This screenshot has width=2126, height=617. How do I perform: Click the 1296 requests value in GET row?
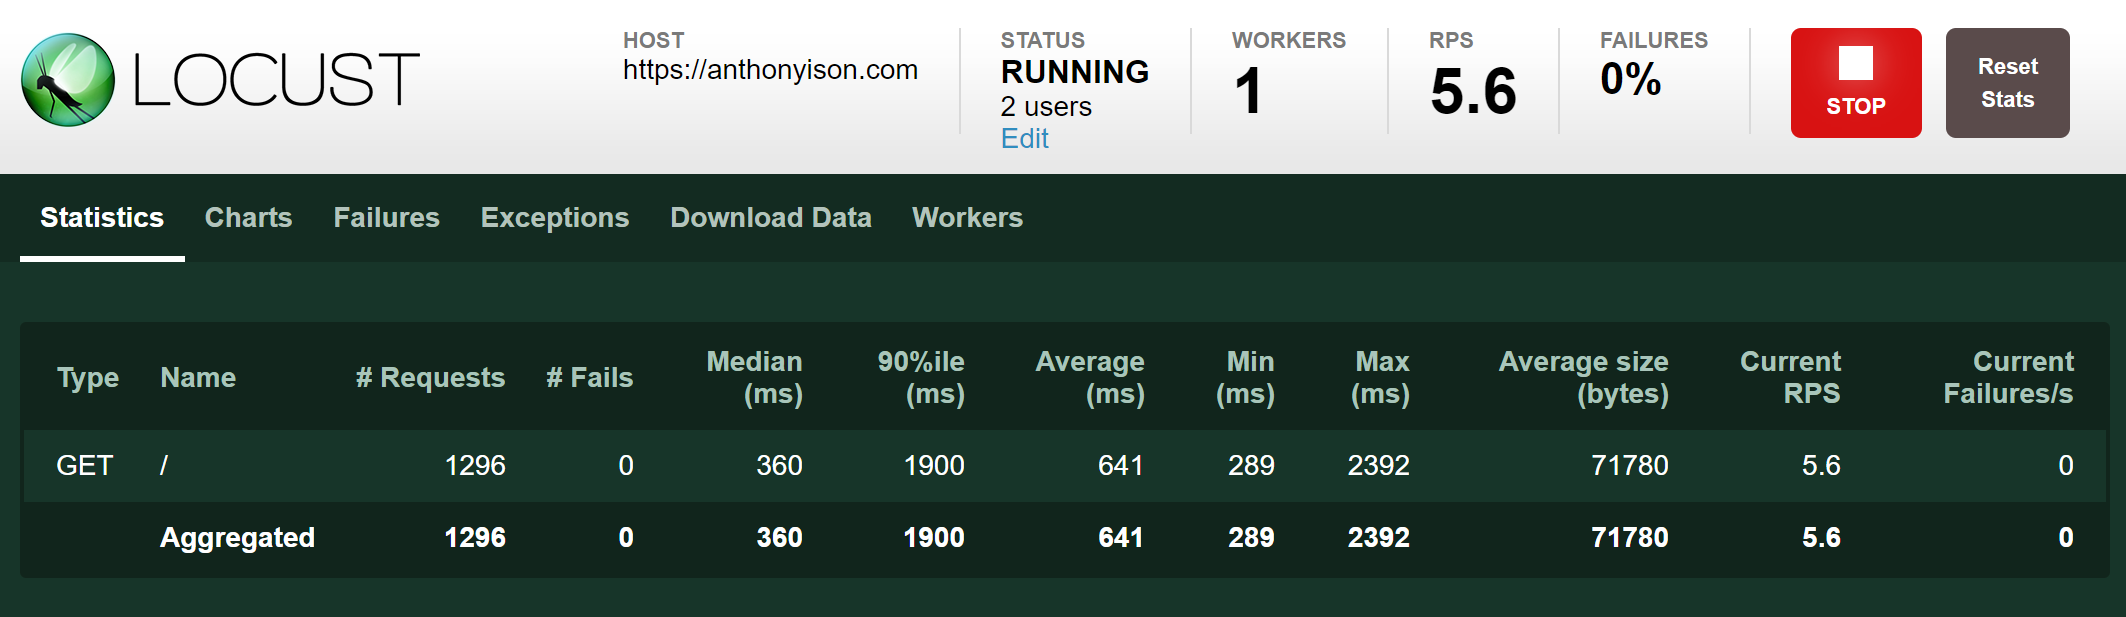475,466
